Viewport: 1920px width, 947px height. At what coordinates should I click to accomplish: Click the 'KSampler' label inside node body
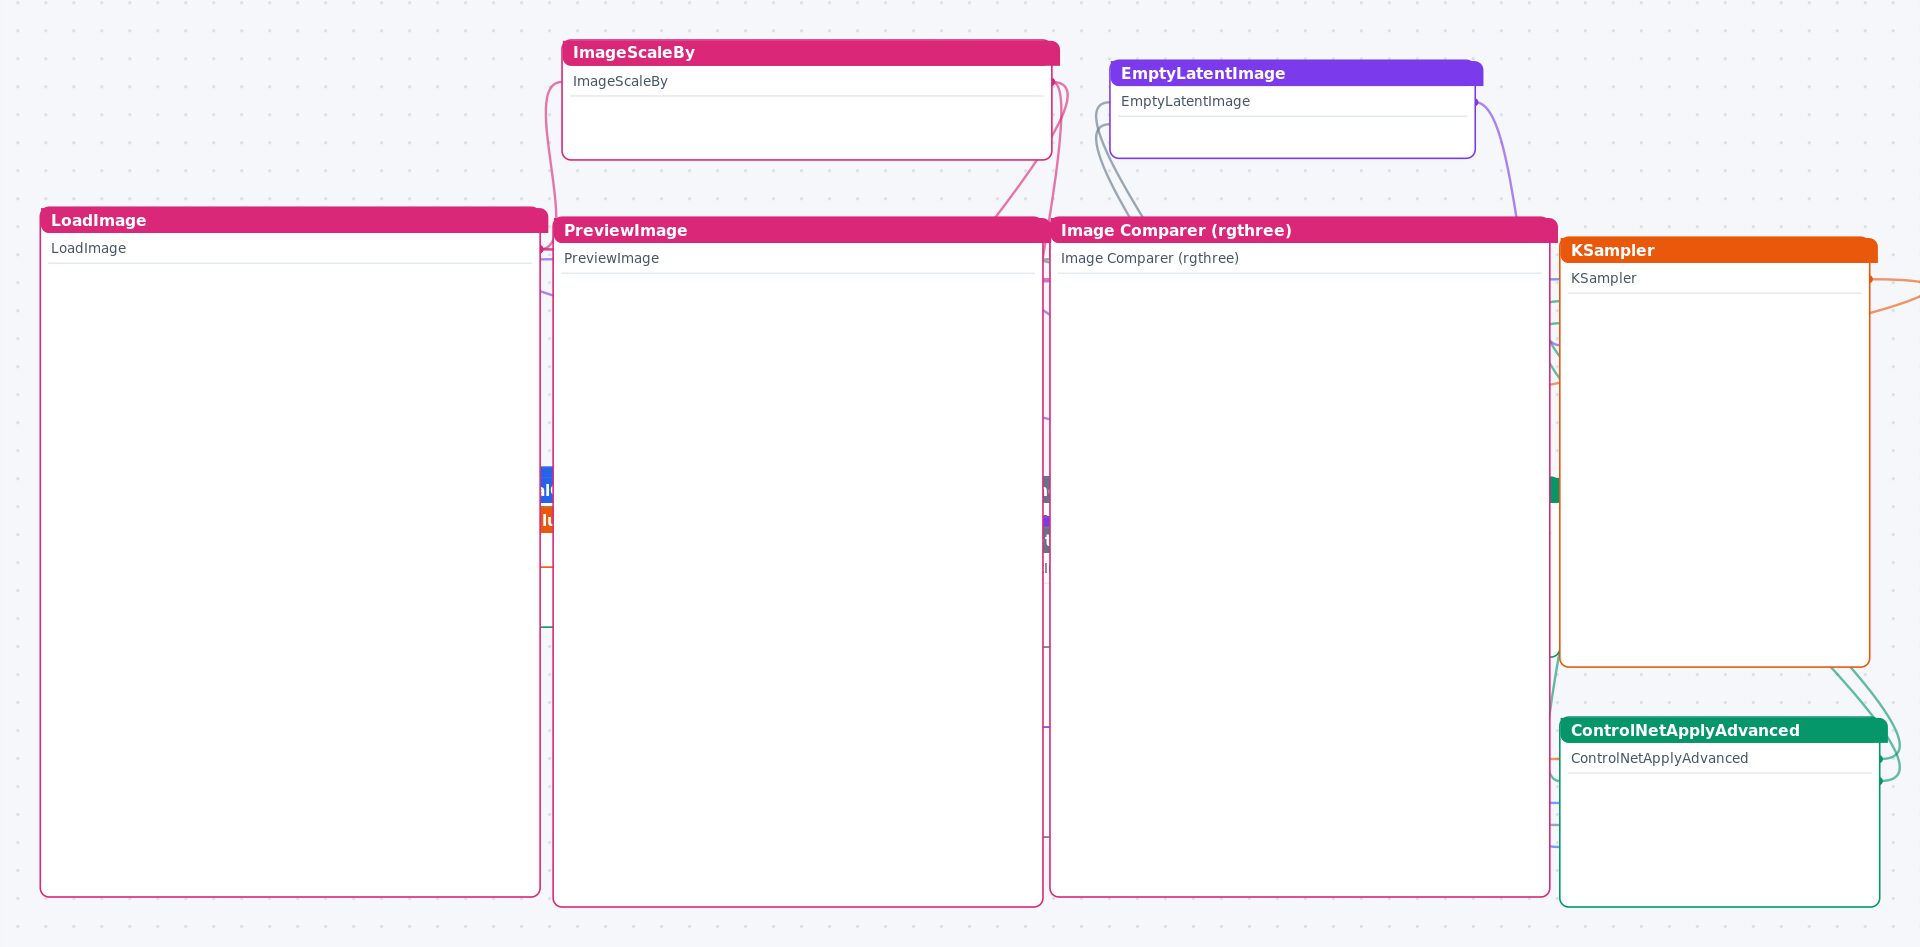click(x=1603, y=278)
